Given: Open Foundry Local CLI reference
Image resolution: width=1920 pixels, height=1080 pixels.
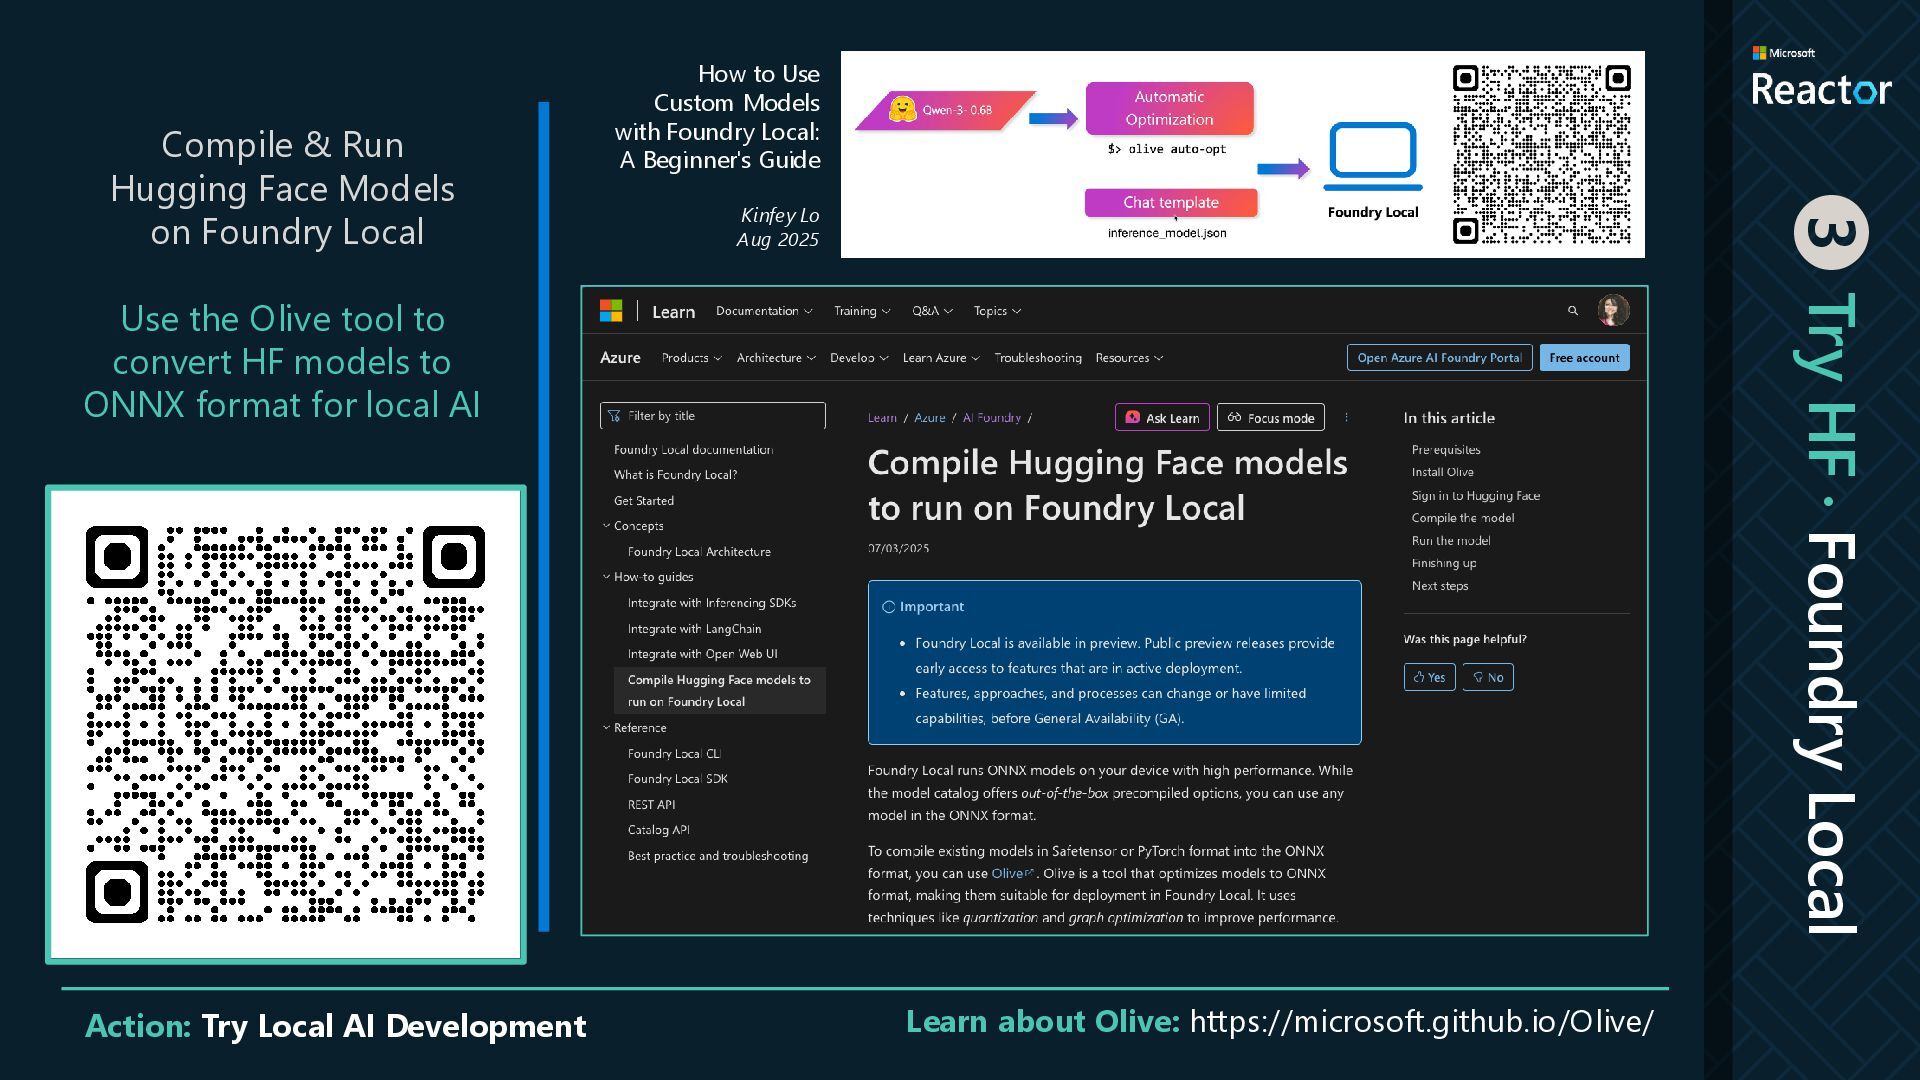Looking at the screenshot, I should coord(674,754).
